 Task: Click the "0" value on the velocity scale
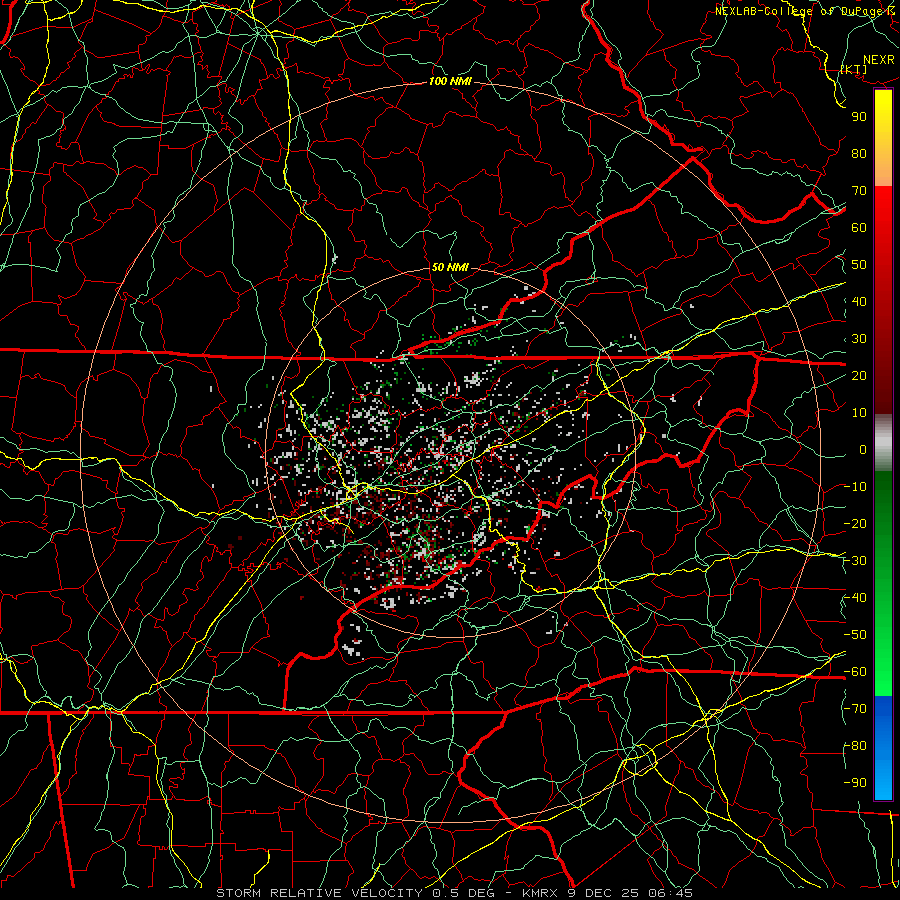(x=863, y=450)
